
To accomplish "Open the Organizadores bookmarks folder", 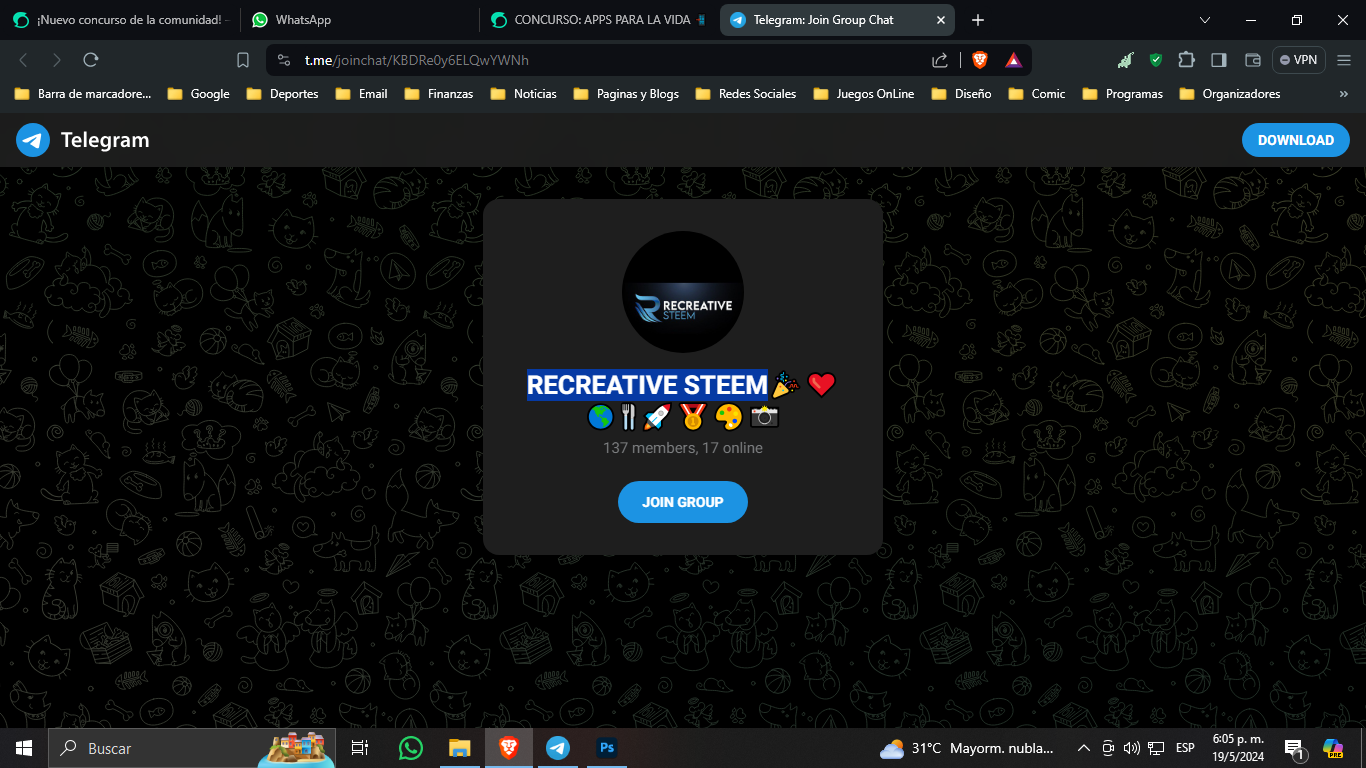I will (x=1229, y=94).
